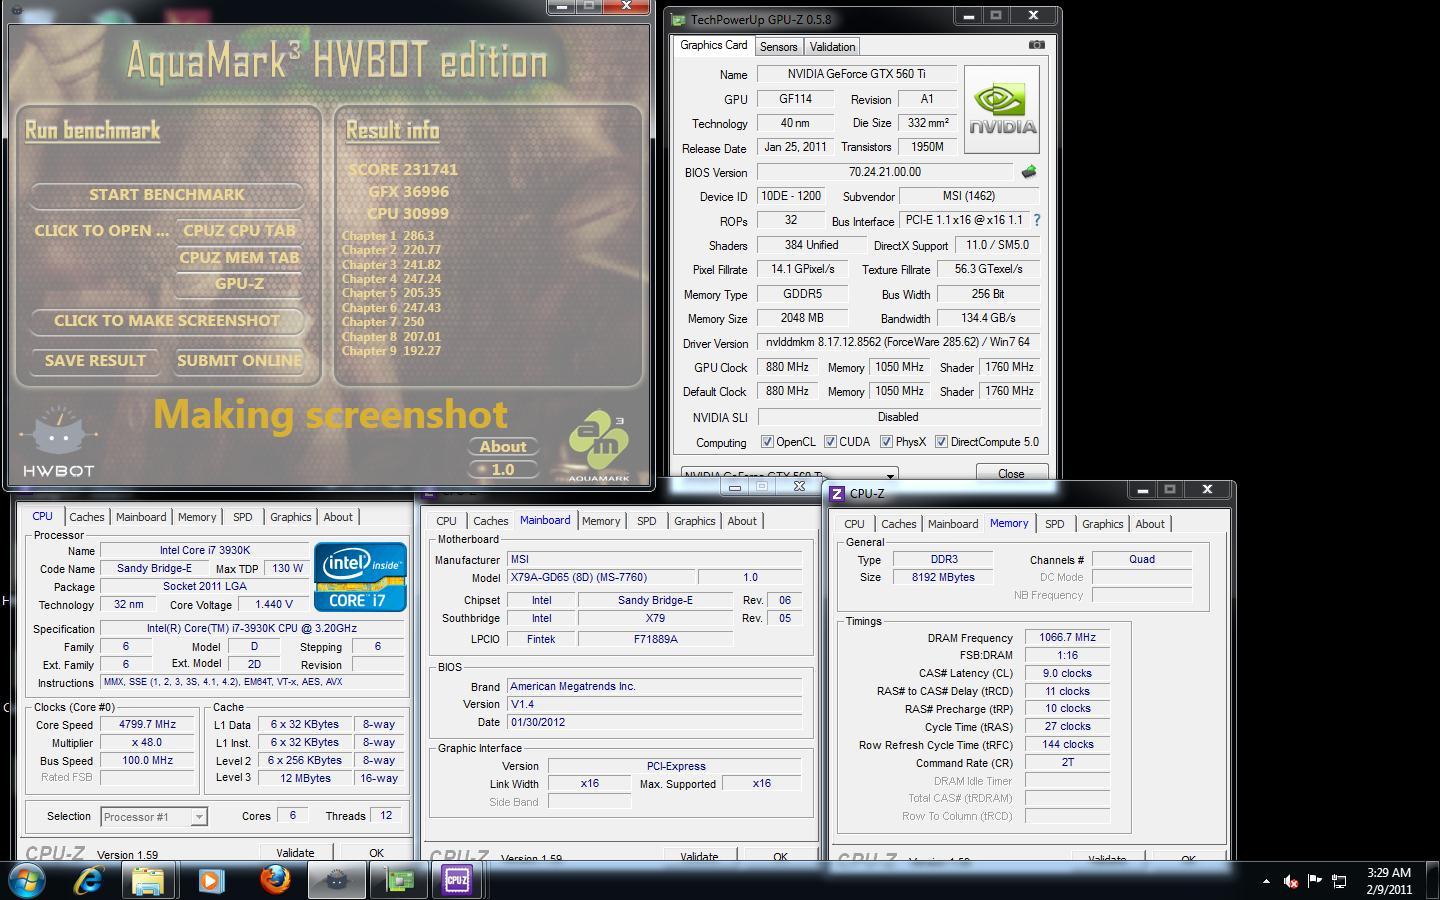
Task: Click CLICK TO MAKE SCREENSHOT button
Action: [x=167, y=321]
